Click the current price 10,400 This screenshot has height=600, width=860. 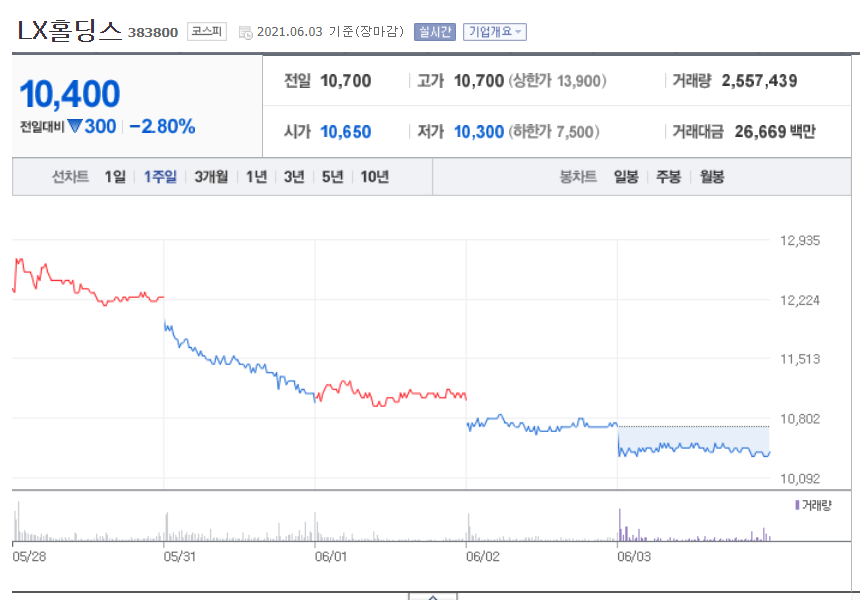click(x=70, y=94)
